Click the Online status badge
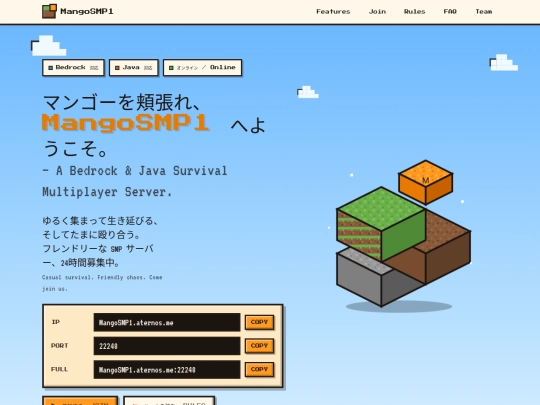 click(202, 68)
